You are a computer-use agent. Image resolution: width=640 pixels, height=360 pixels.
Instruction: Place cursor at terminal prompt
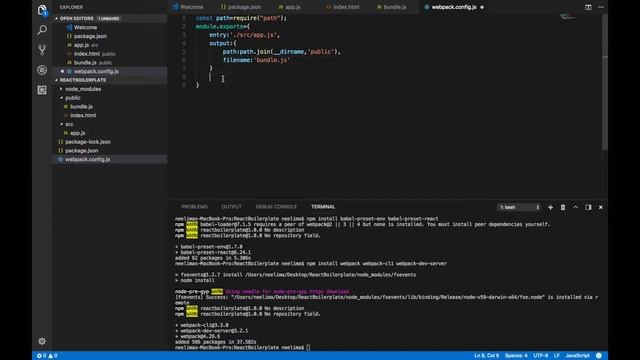point(308,348)
